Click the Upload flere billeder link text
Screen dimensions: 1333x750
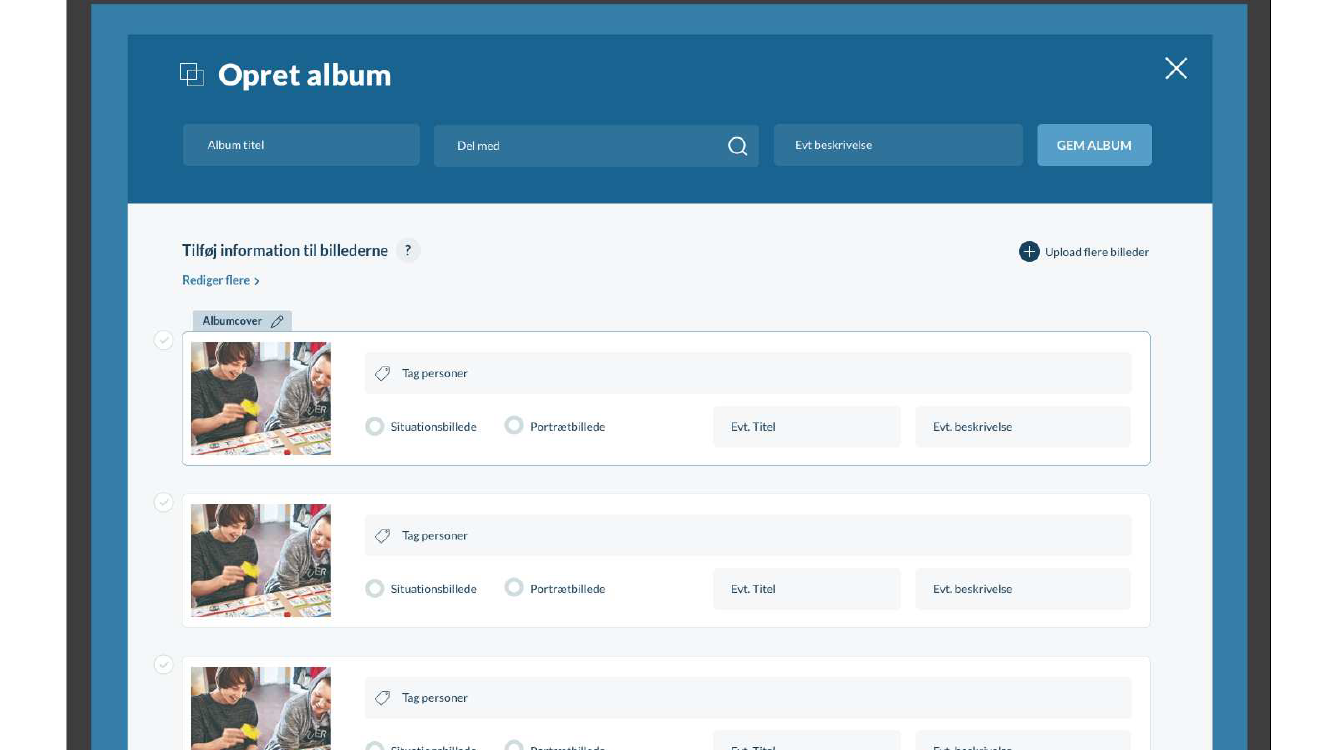[1097, 252]
